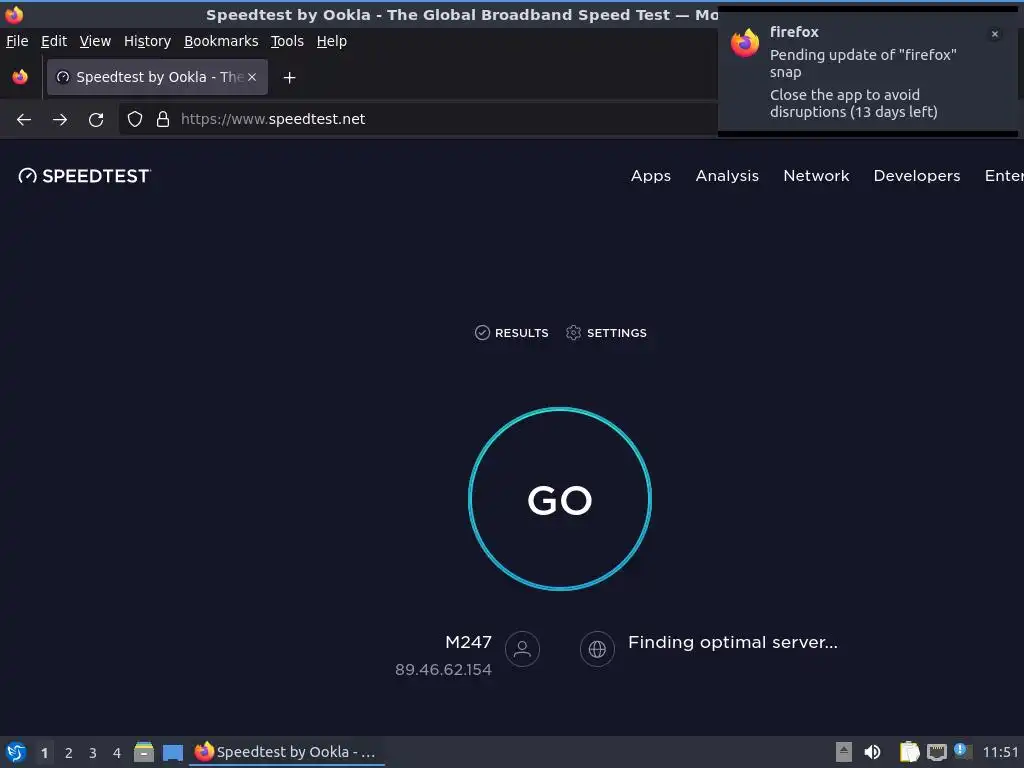Click the Settings gear icon
Image resolution: width=1024 pixels, height=768 pixels.
573,333
